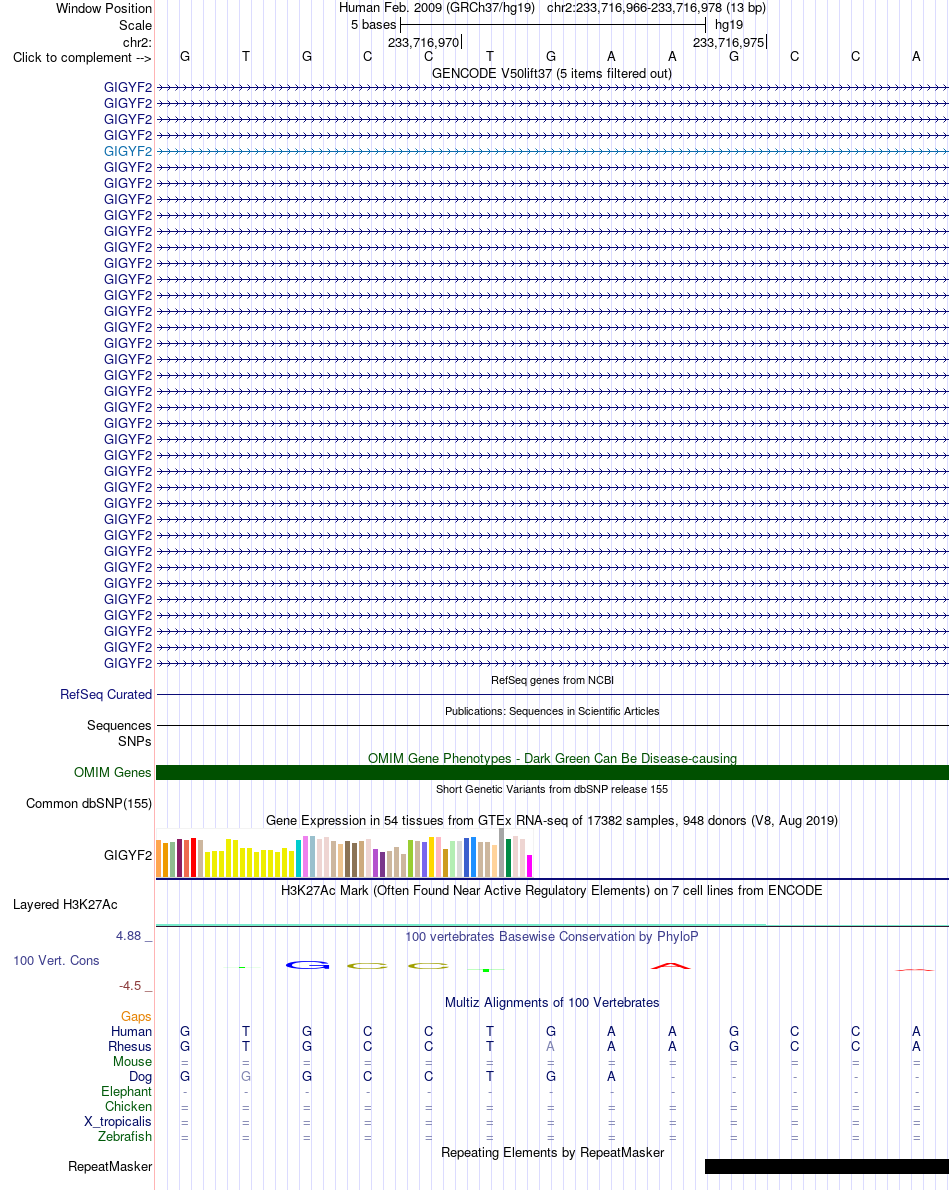Image resolution: width=950 pixels, height=1190 pixels.
Task: Click the Human alignment row label
Action: (x=131, y=1031)
